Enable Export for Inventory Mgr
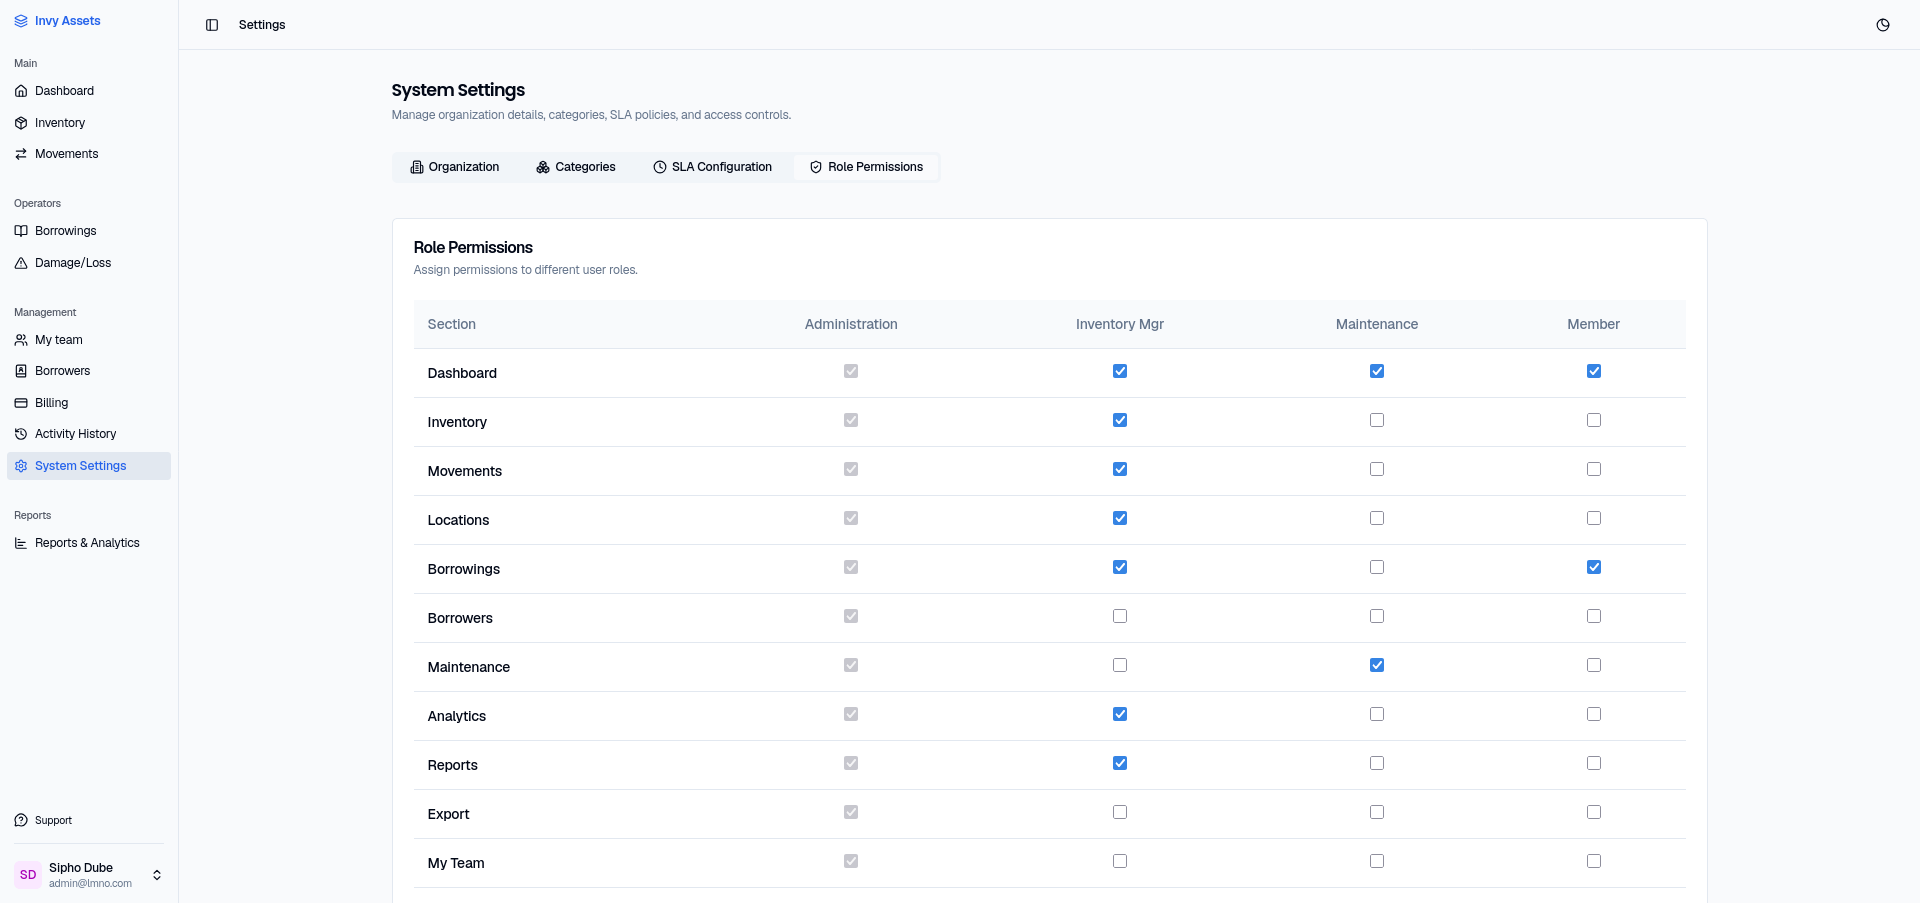The image size is (1920, 903). point(1120,812)
